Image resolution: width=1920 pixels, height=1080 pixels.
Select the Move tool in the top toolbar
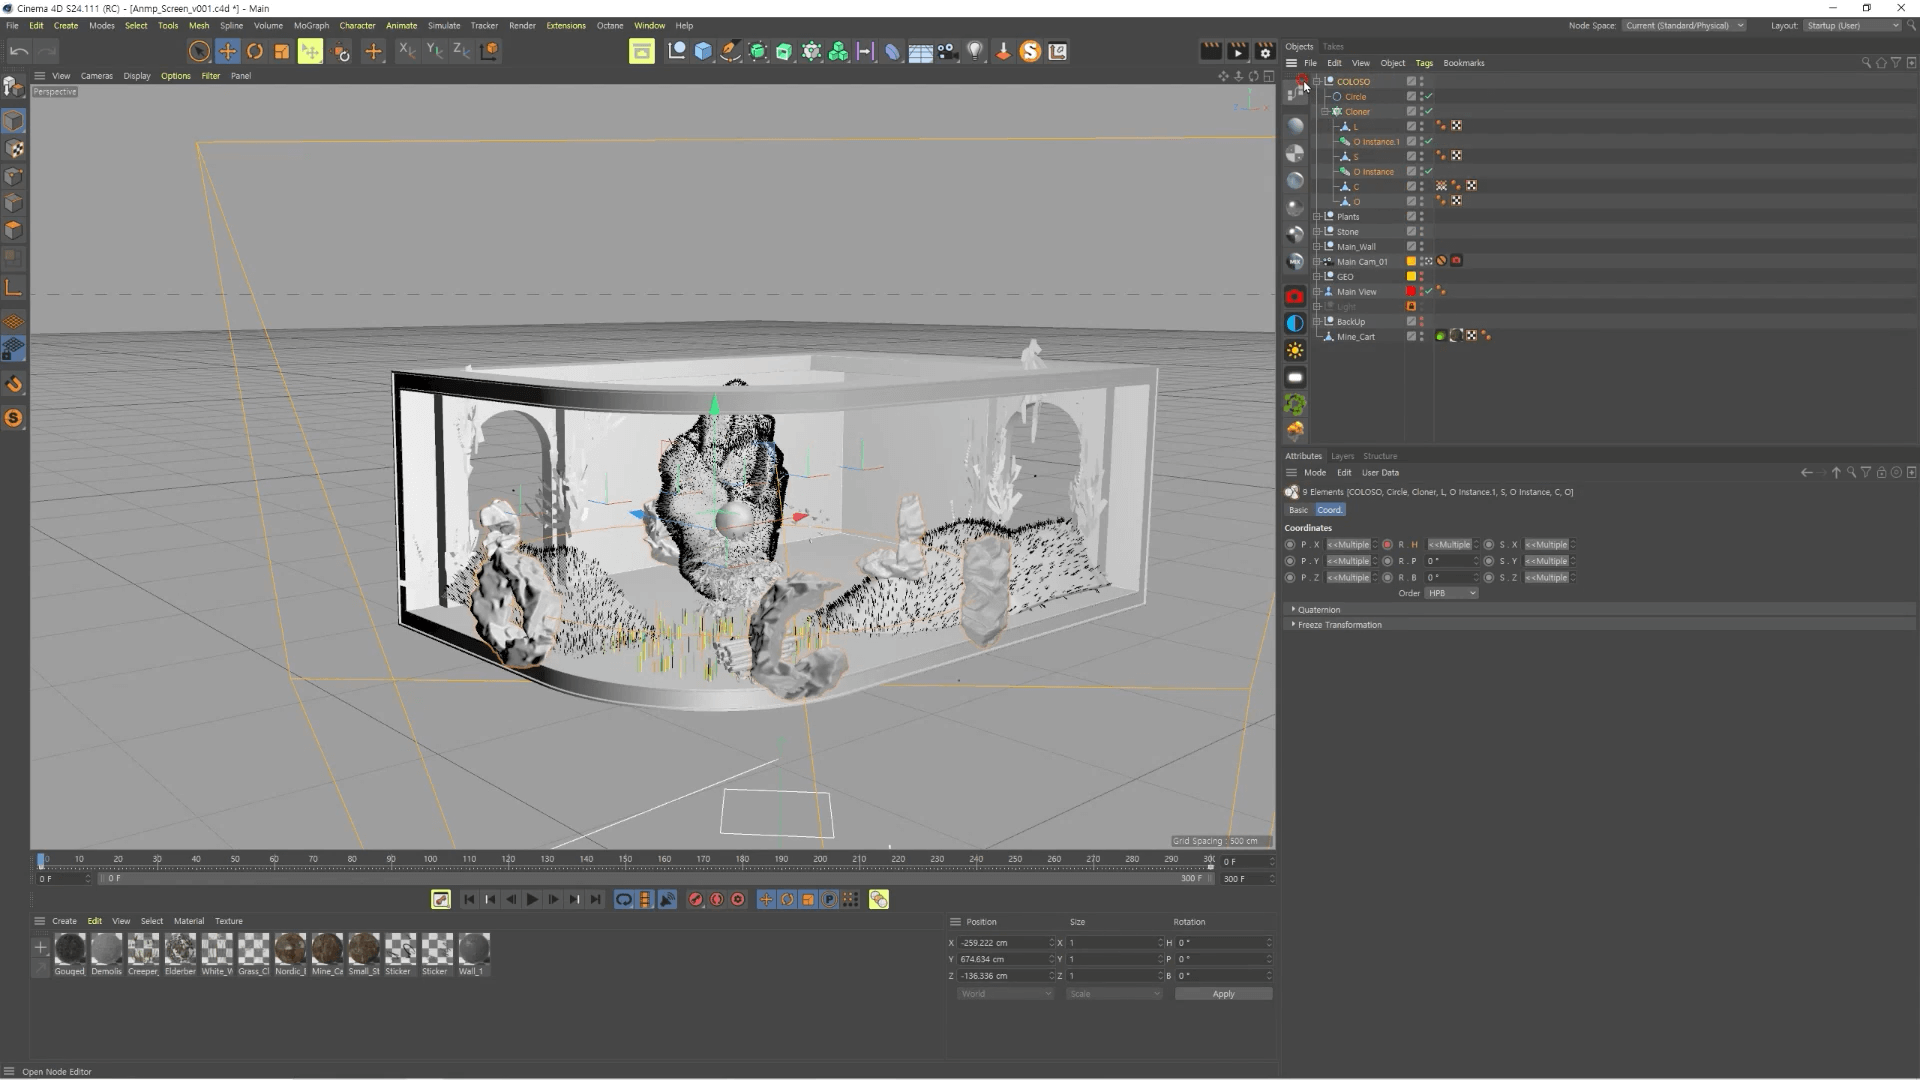click(x=228, y=51)
